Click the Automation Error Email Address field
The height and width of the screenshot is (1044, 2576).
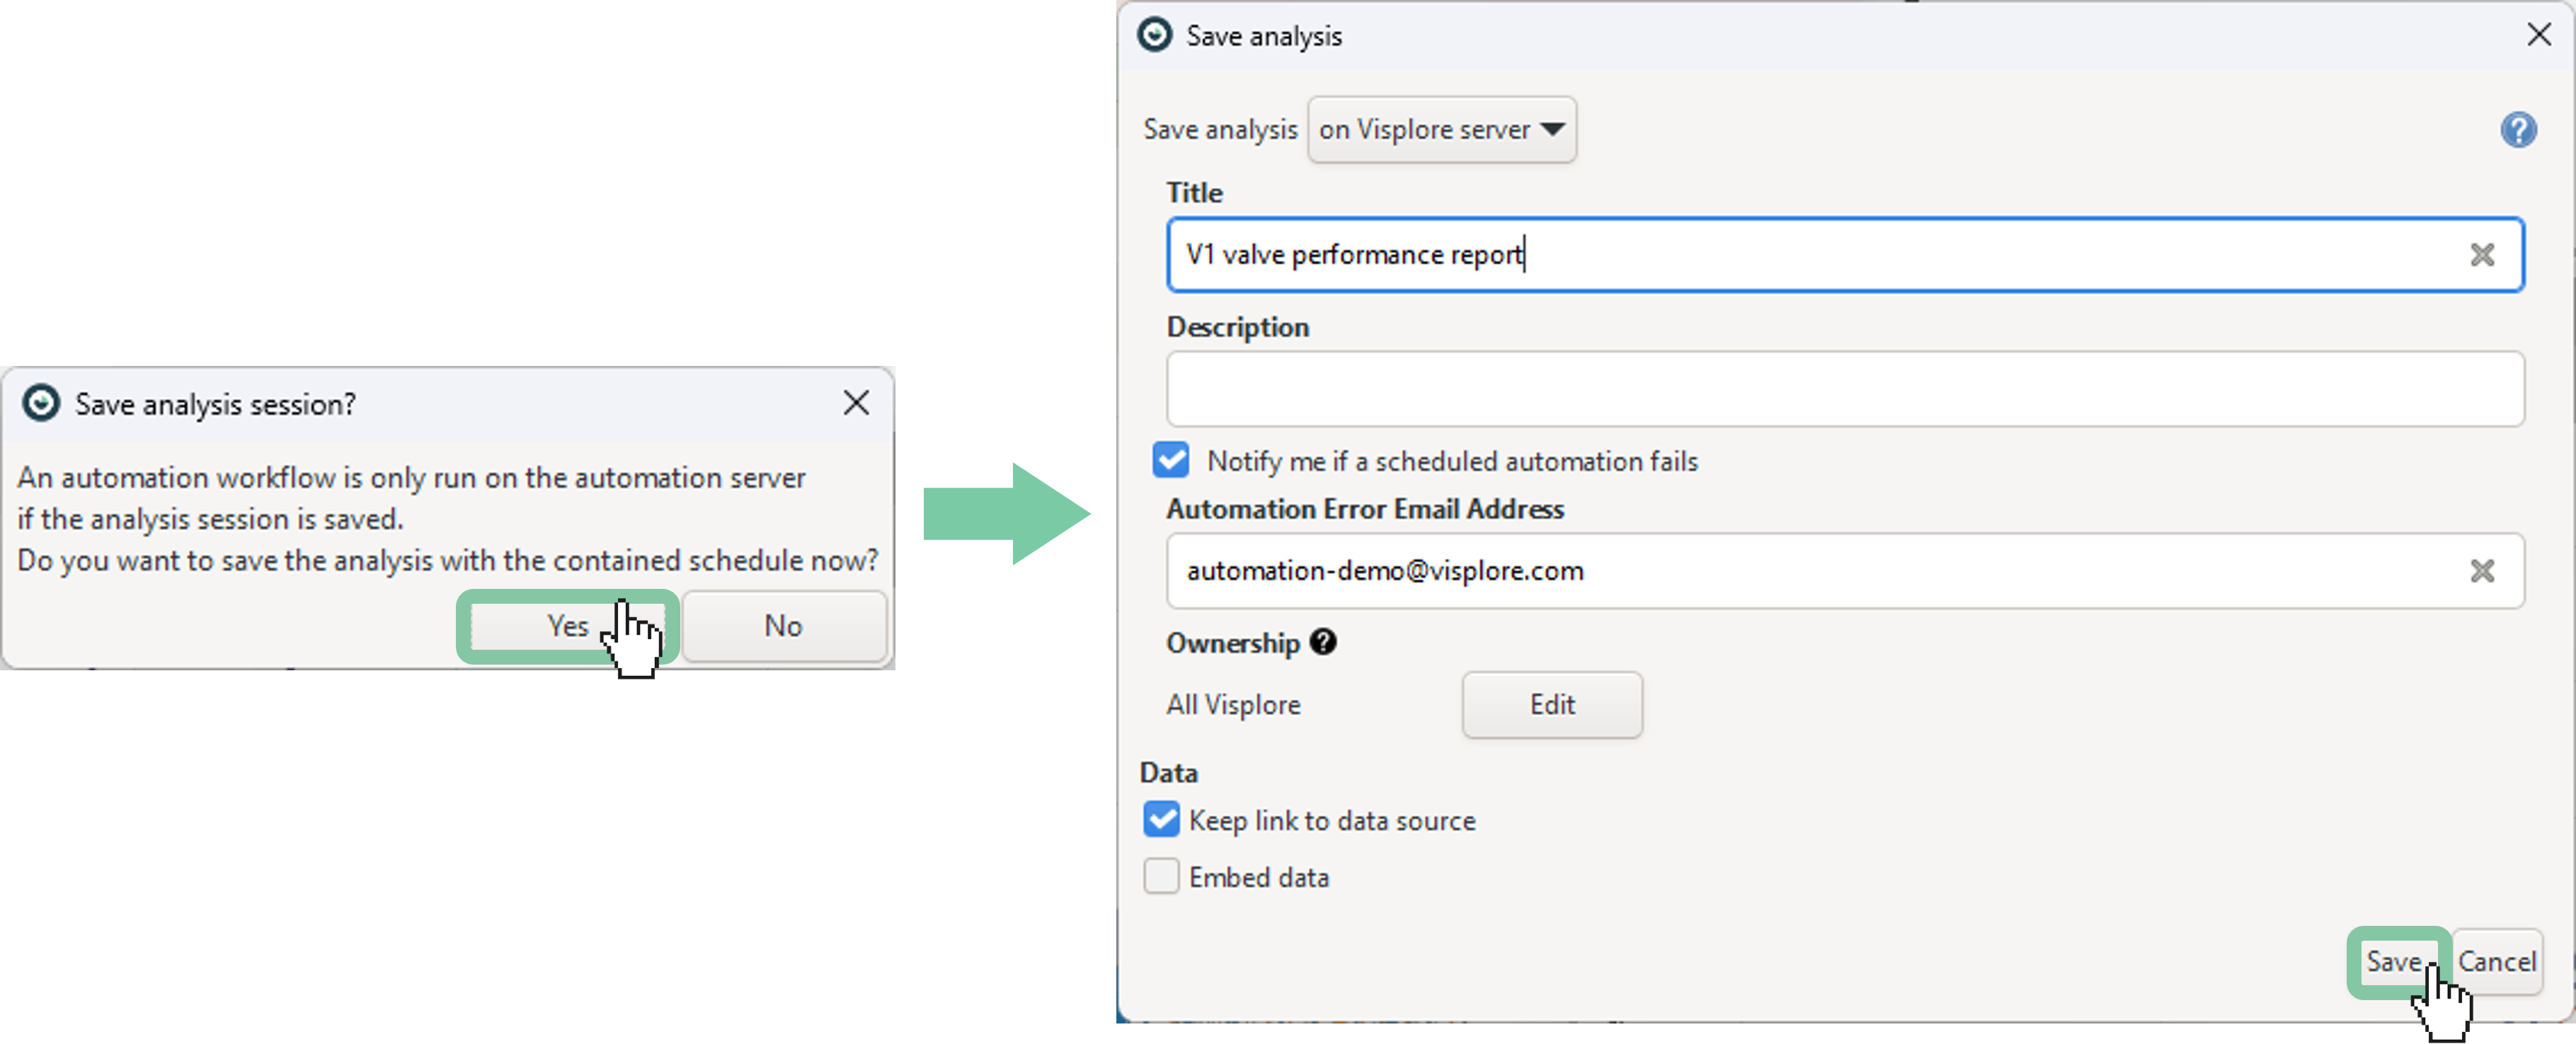click(1800, 571)
